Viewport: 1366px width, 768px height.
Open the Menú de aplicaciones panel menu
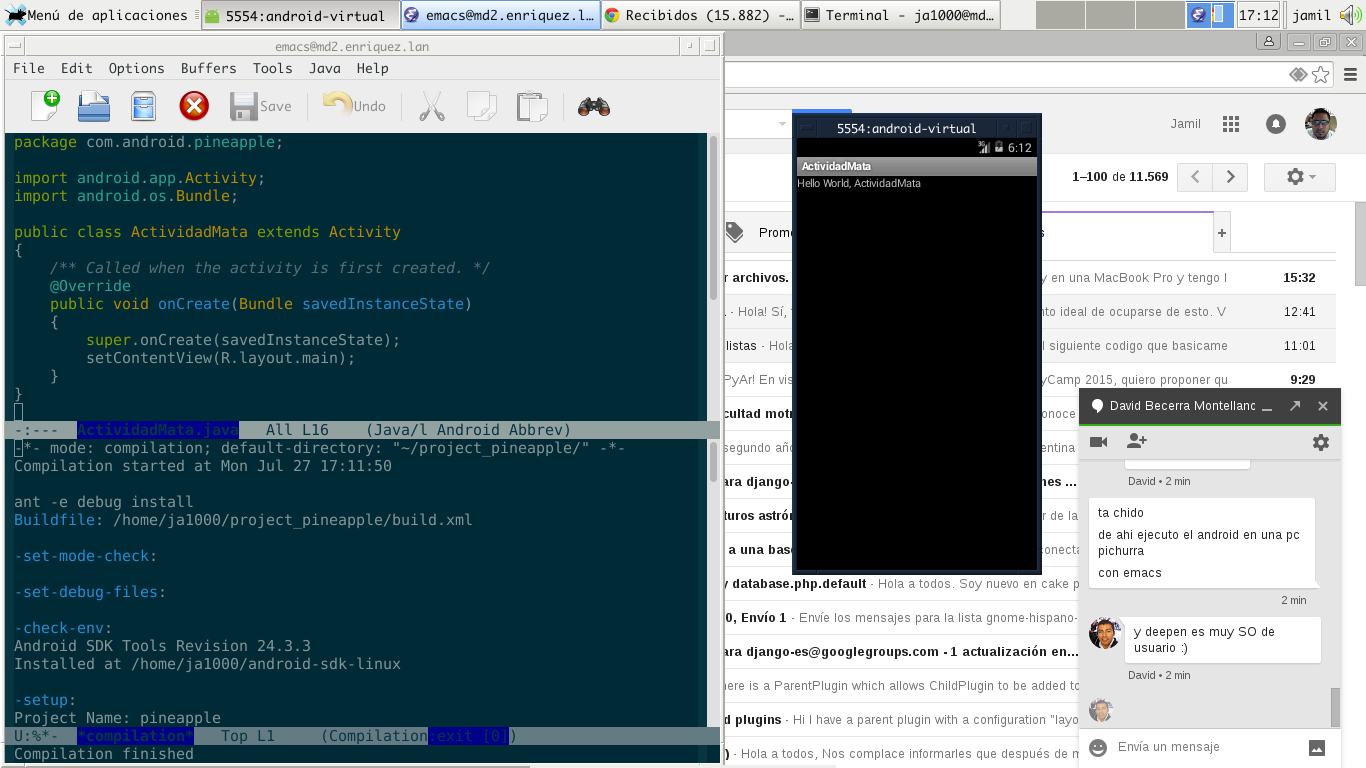96,15
